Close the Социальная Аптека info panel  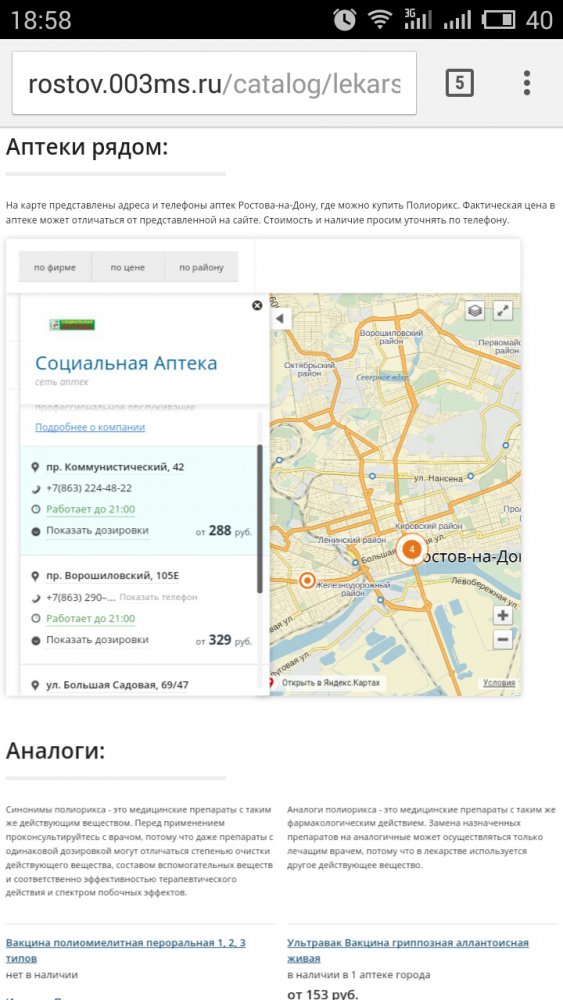pyautogui.click(x=257, y=305)
